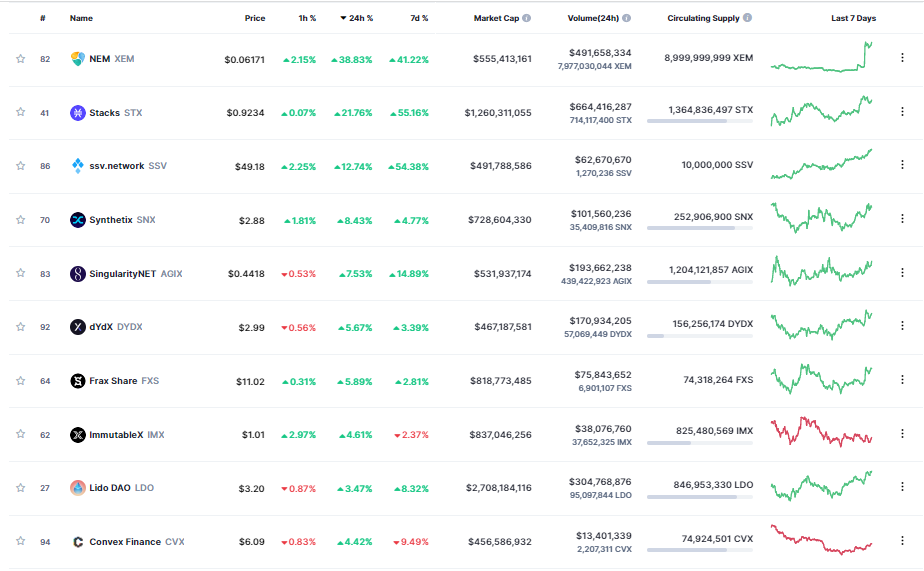The width and height of the screenshot is (924, 571).
Task: Open ImmutableX three-dot options
Action: pos(902,433)
